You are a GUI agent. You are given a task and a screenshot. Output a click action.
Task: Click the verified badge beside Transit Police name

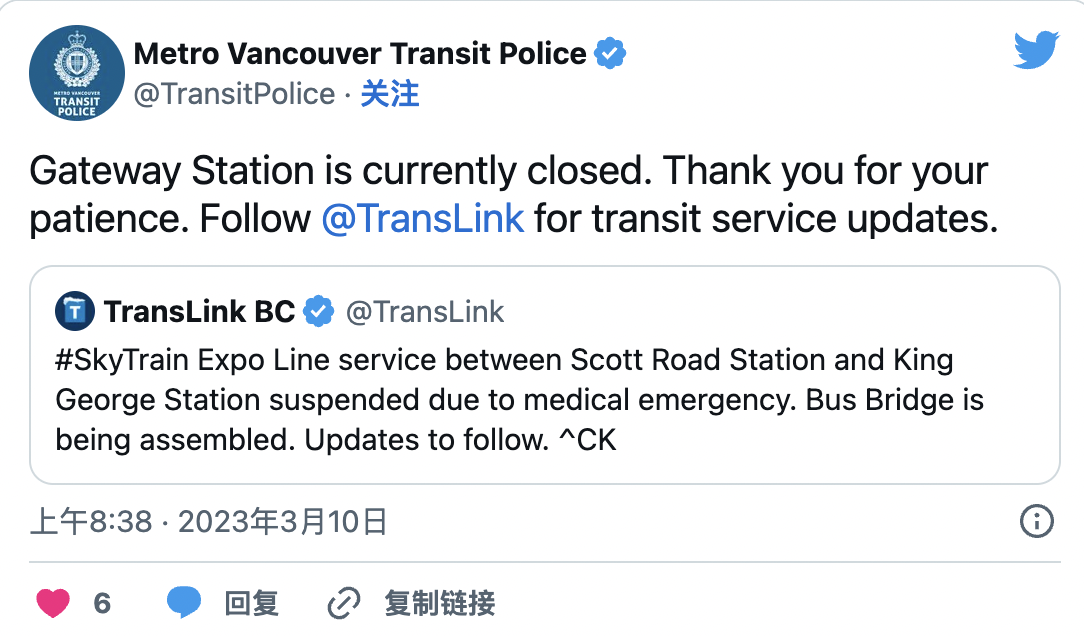point(610,53)
